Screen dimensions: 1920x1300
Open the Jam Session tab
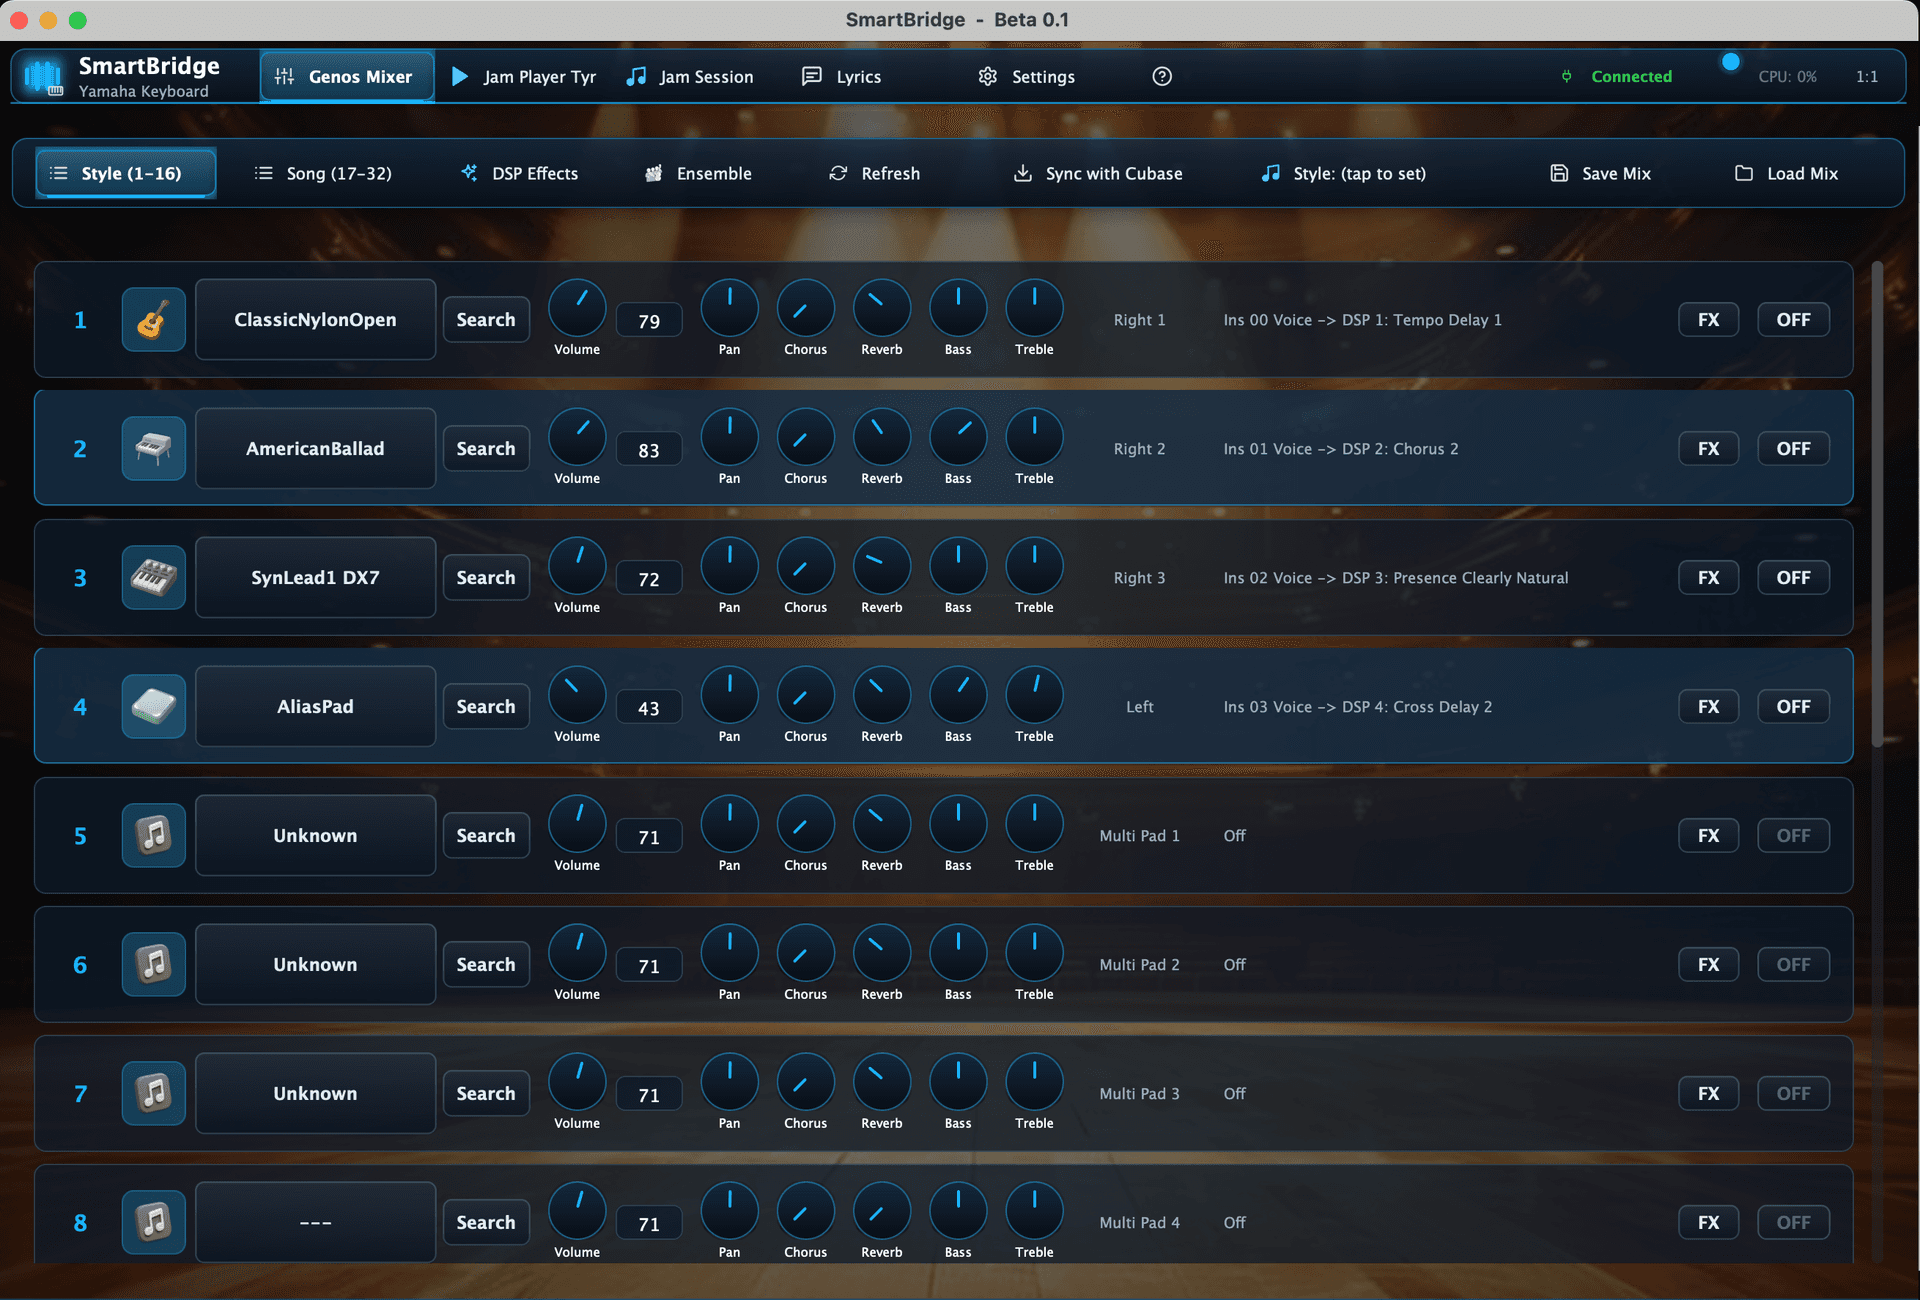click(690, 77)
